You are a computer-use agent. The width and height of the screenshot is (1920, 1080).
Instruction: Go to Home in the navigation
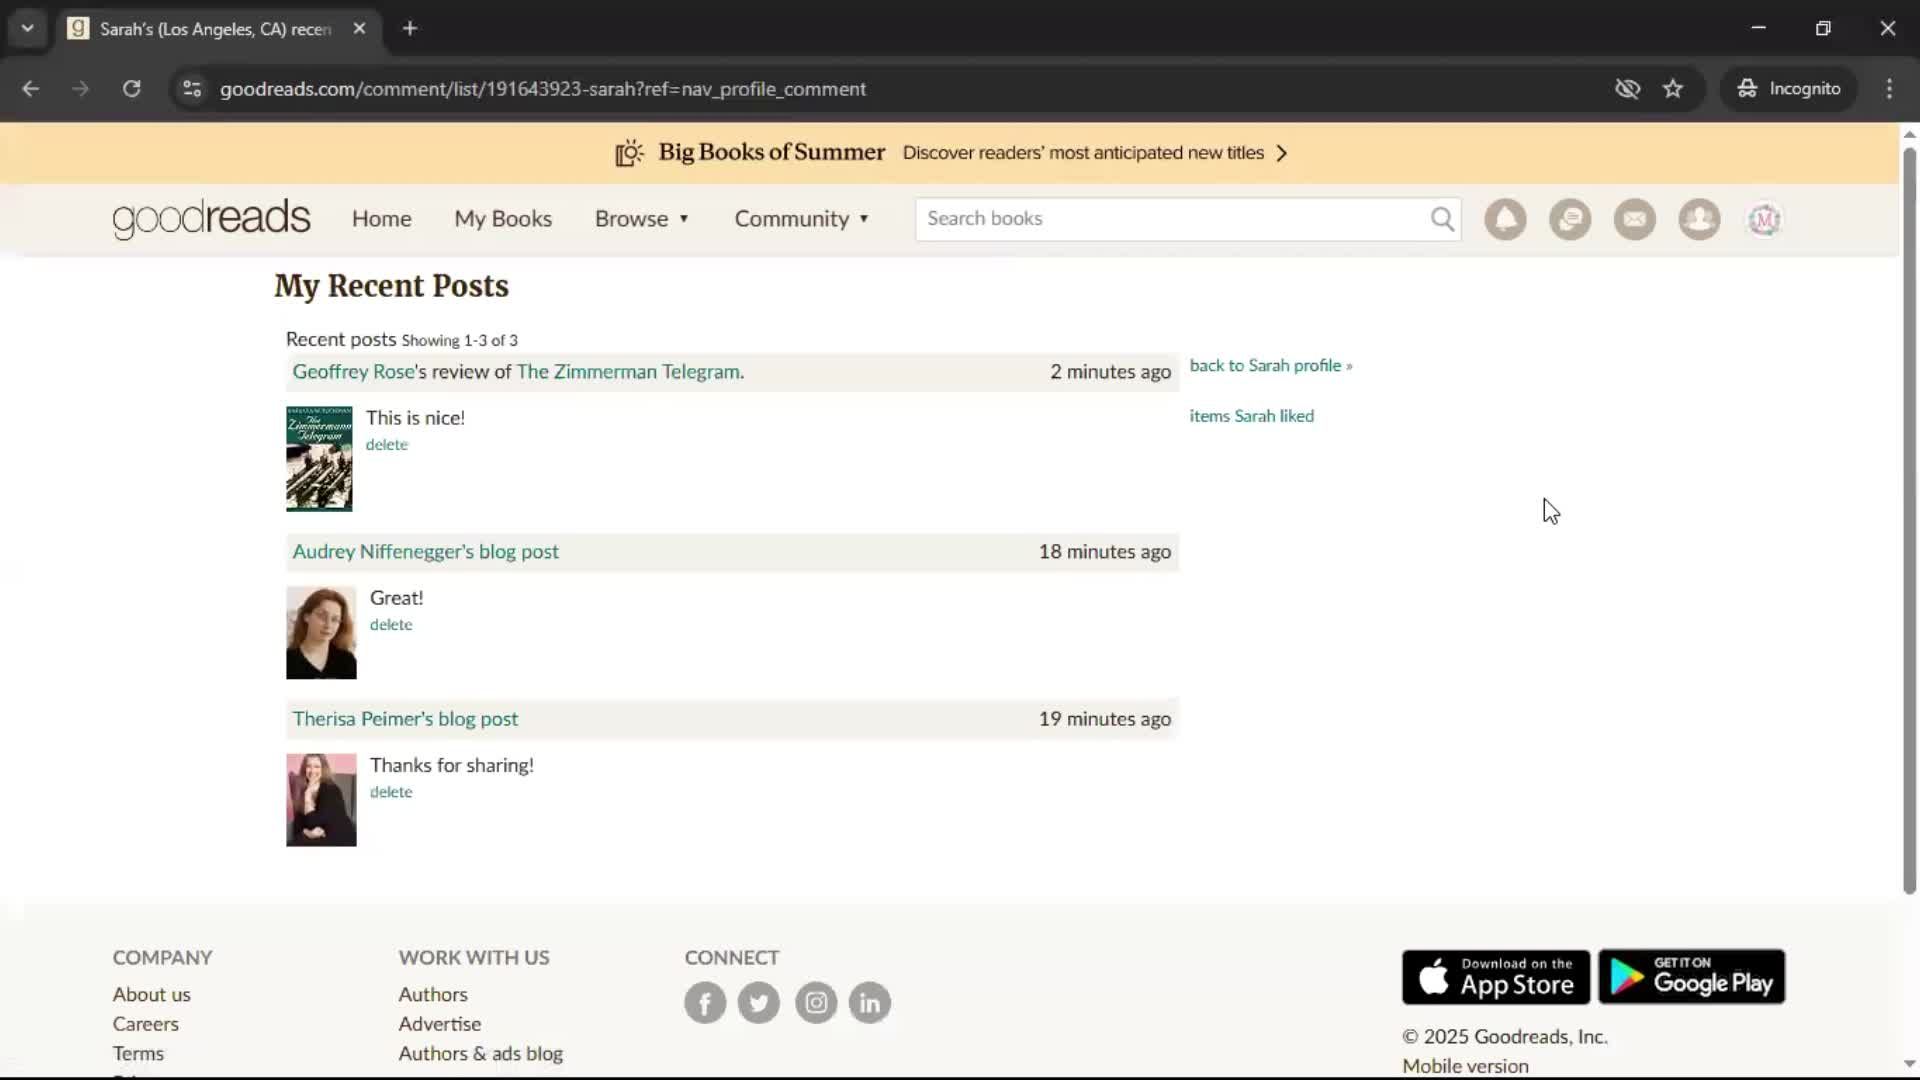click(x=381, y=219)
